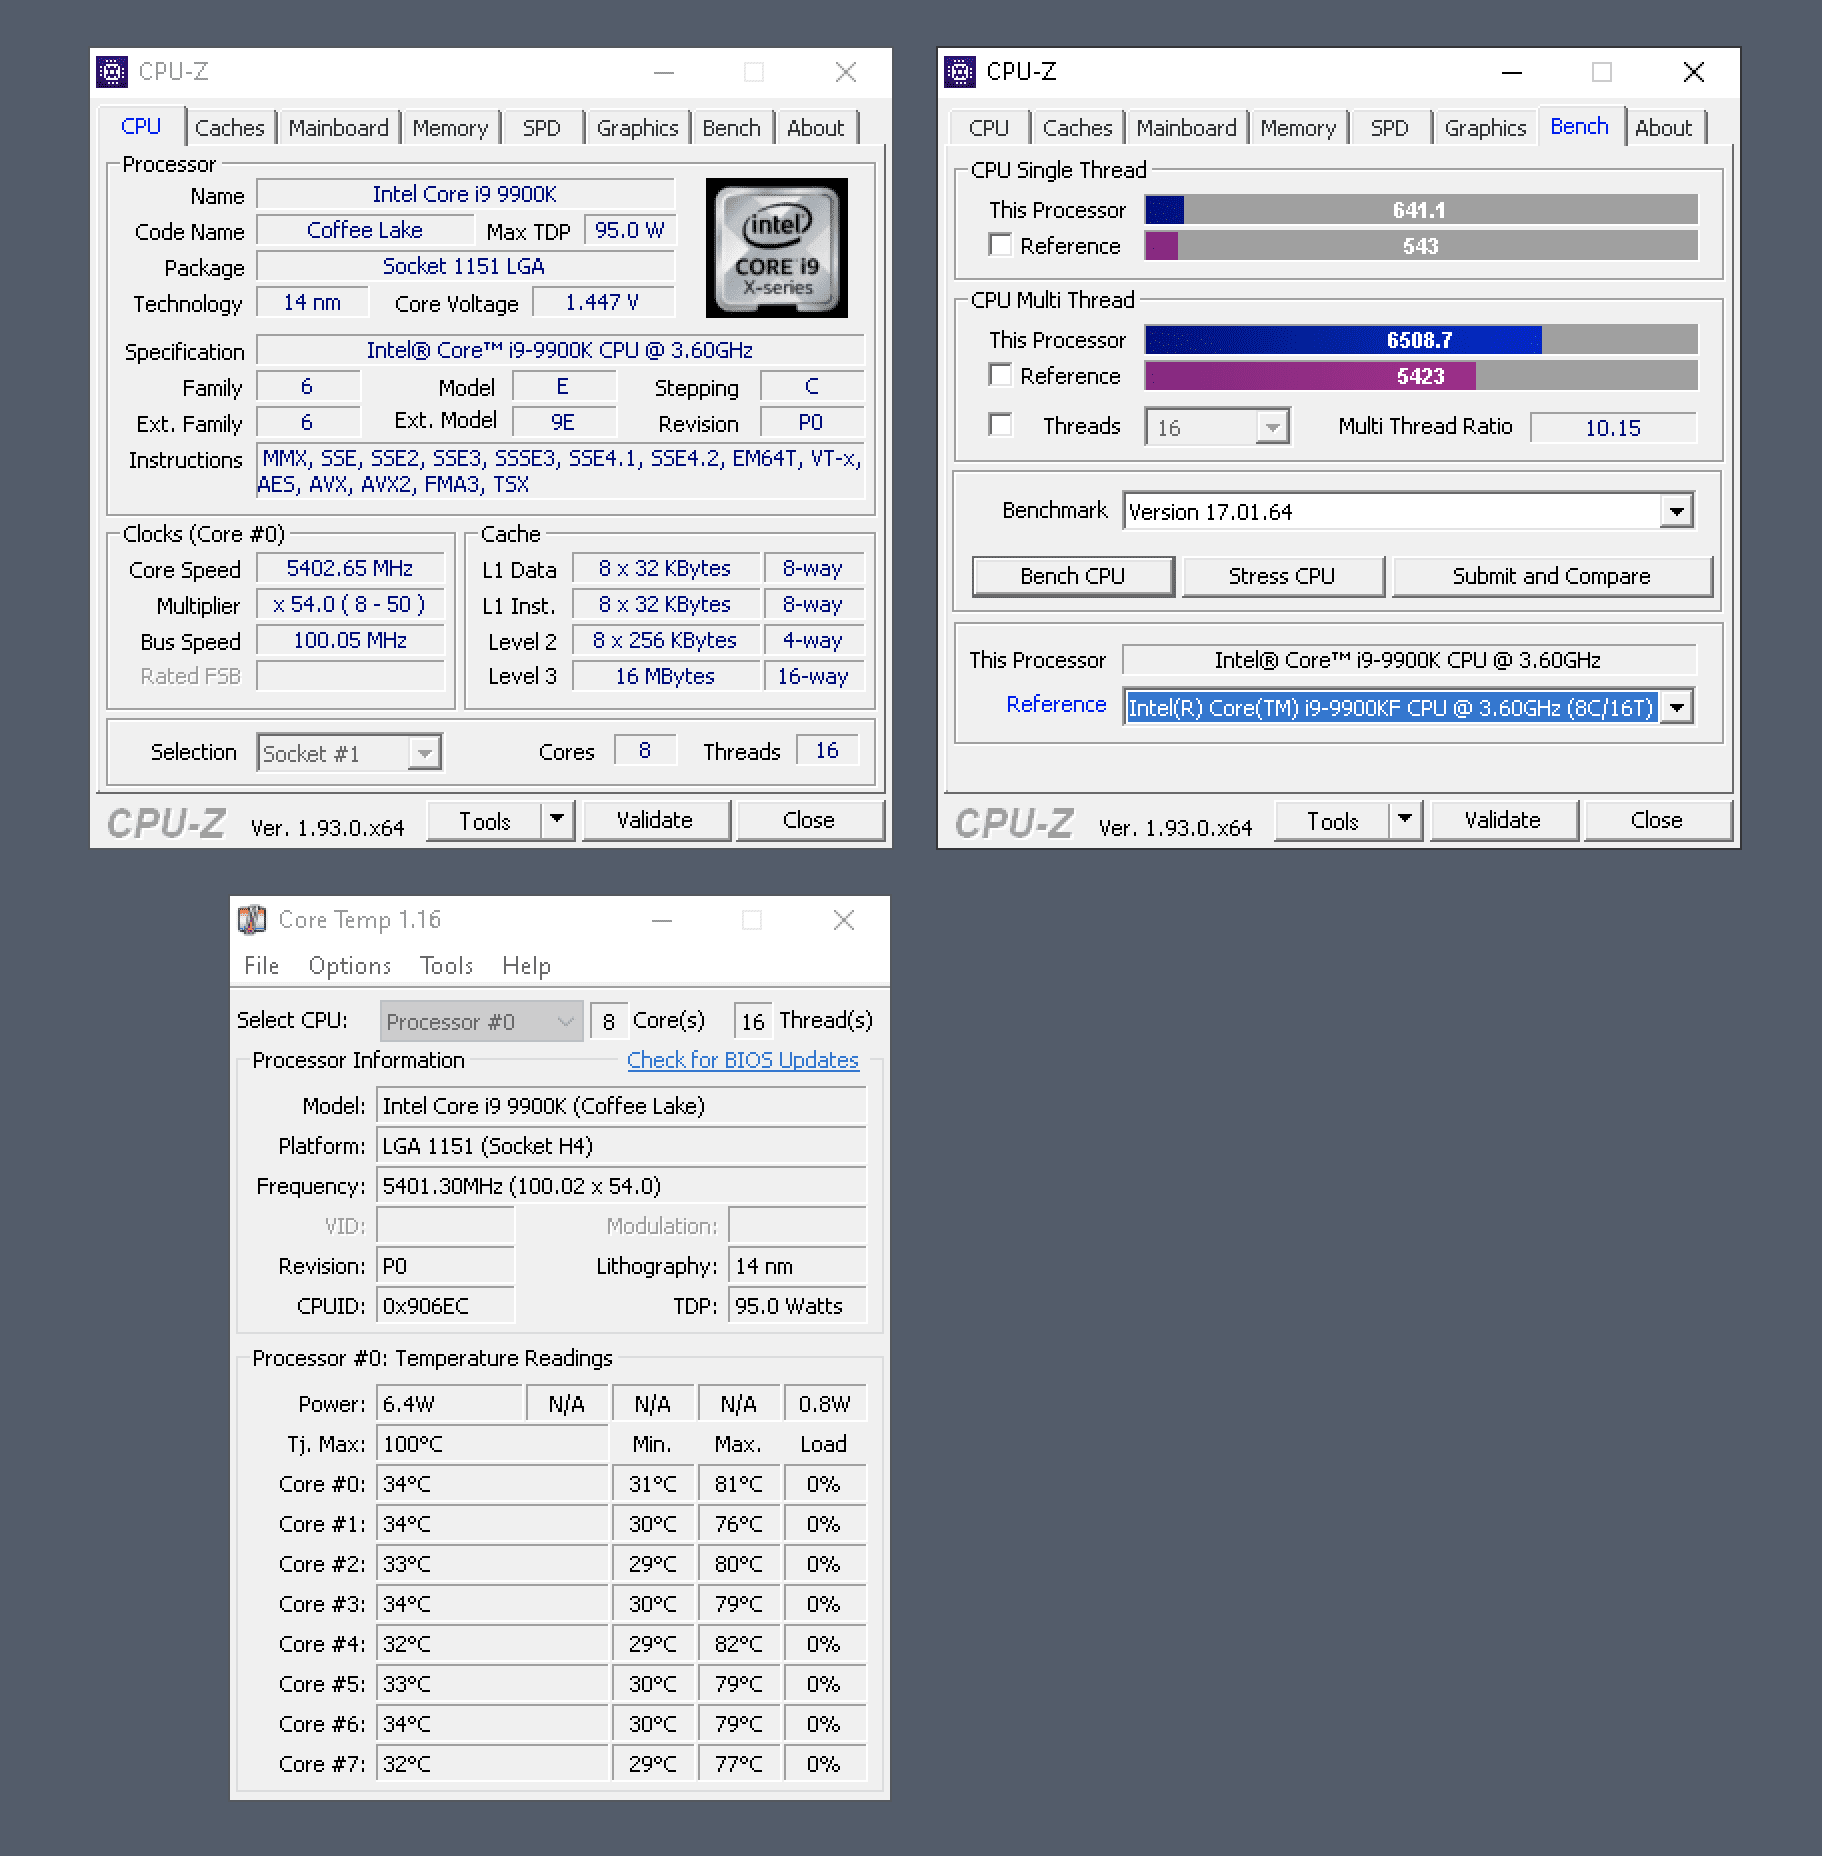Click the Bus Speed value 100.05 MHz
This screenshot has width=1822, height=1856.
(350, 640)
